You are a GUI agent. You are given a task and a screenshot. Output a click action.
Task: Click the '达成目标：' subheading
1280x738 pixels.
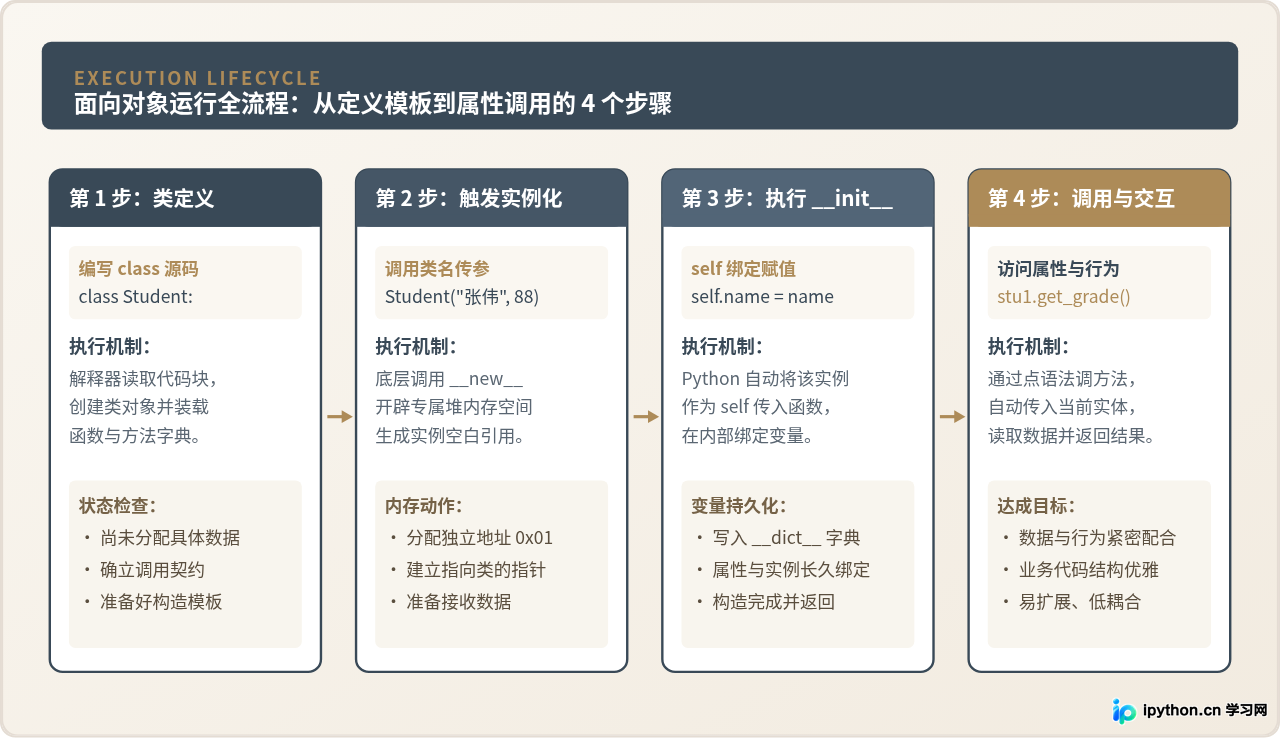click(1037, 506)
